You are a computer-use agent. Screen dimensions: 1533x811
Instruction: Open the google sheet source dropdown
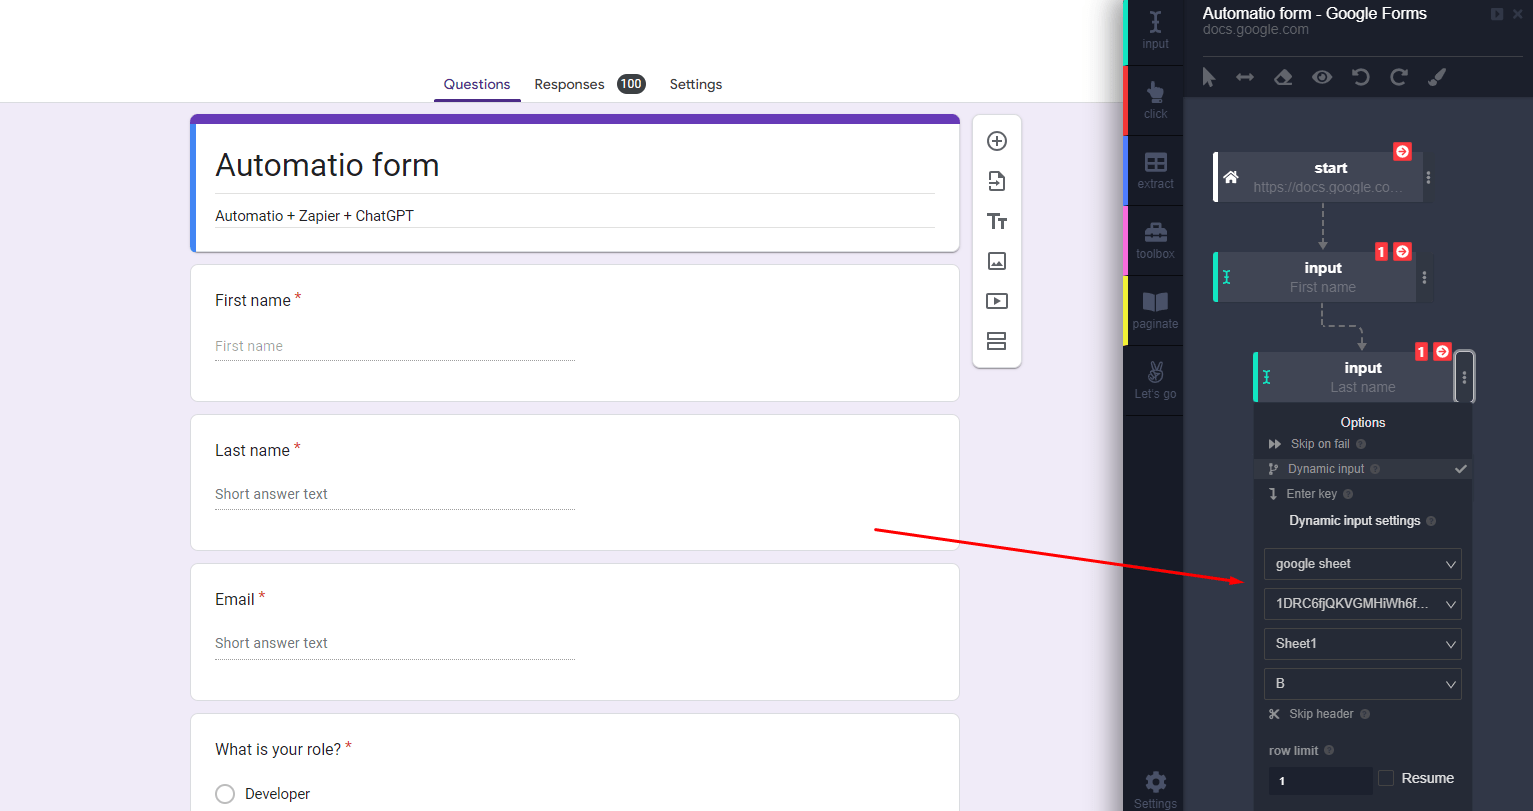click(1362, 563)
